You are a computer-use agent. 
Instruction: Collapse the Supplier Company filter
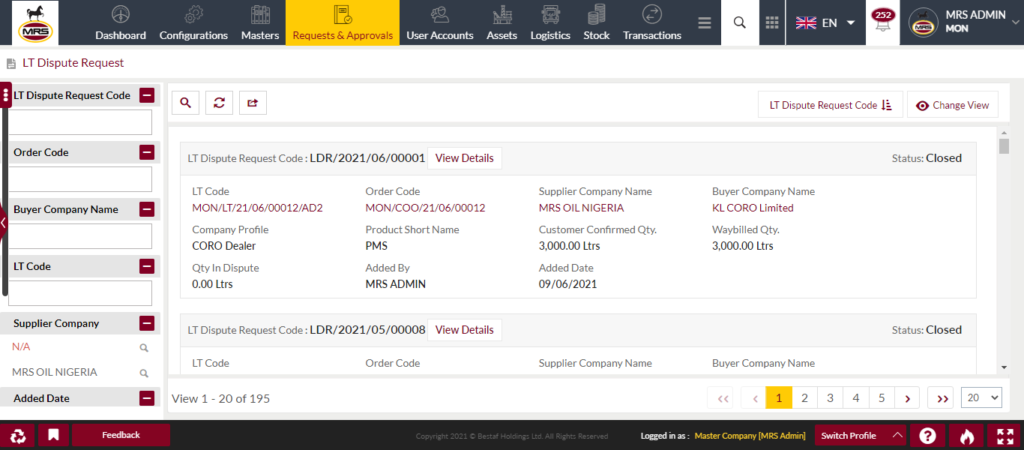click(147, 323)
